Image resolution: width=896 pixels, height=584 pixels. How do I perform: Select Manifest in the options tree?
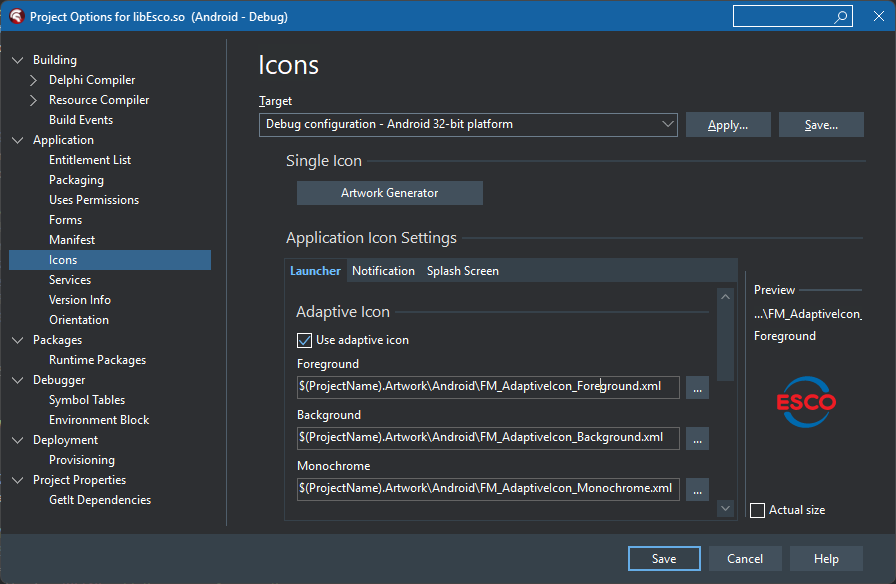pos(72,240)
